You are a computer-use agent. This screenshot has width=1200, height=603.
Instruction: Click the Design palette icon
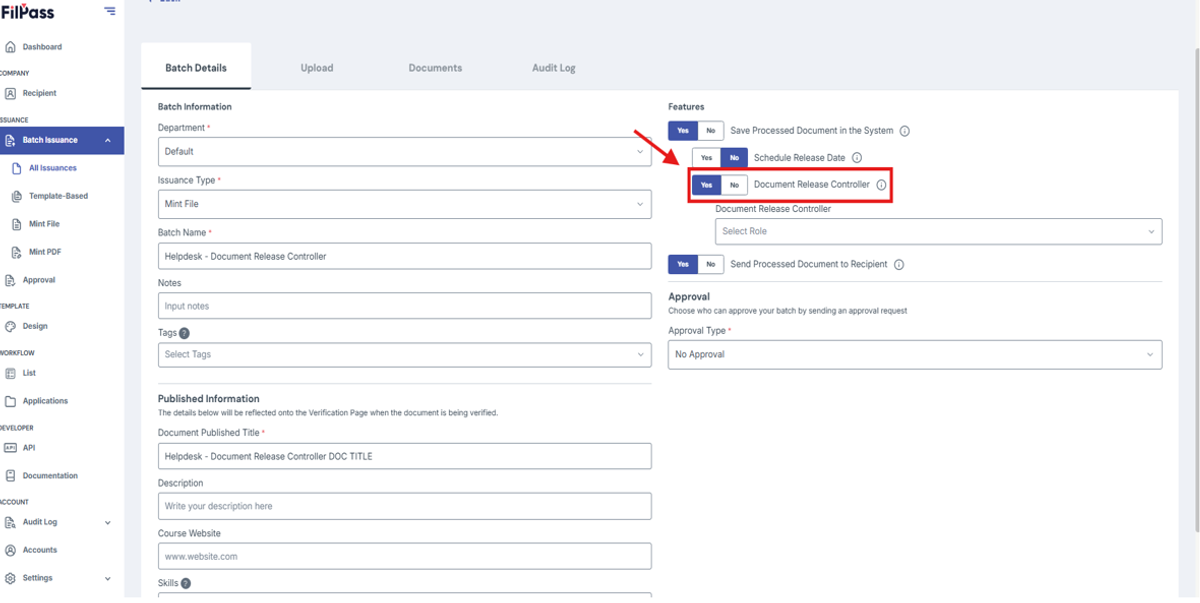10,326
